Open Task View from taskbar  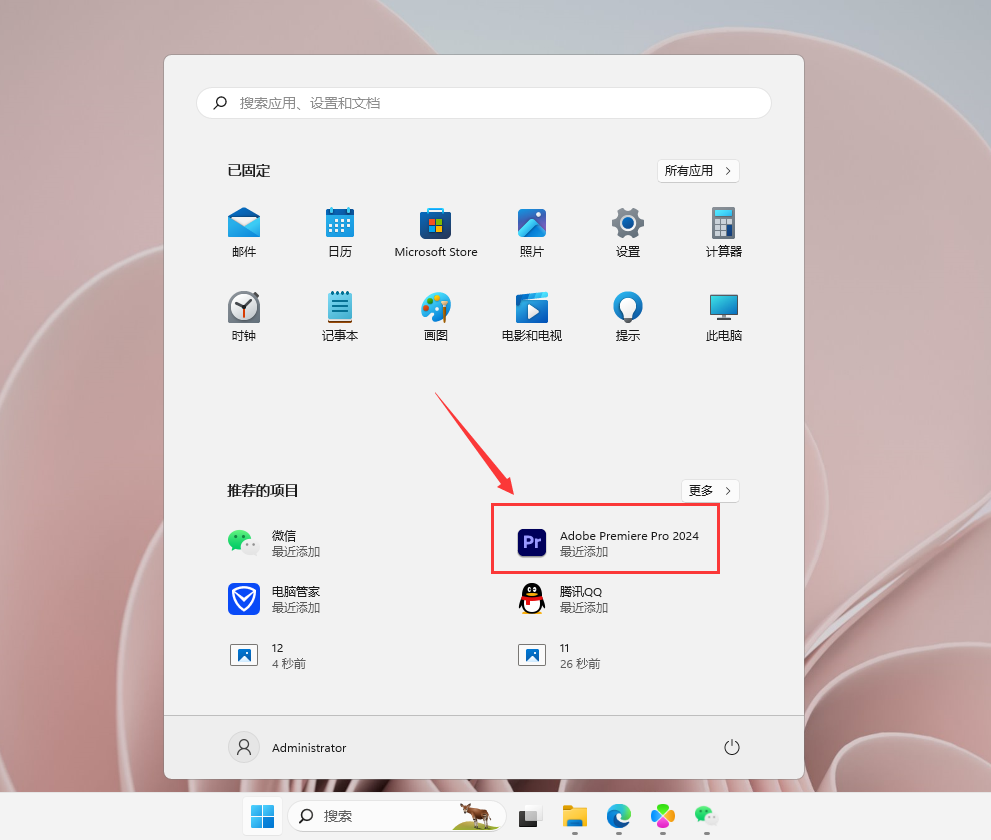click(530, 817)
